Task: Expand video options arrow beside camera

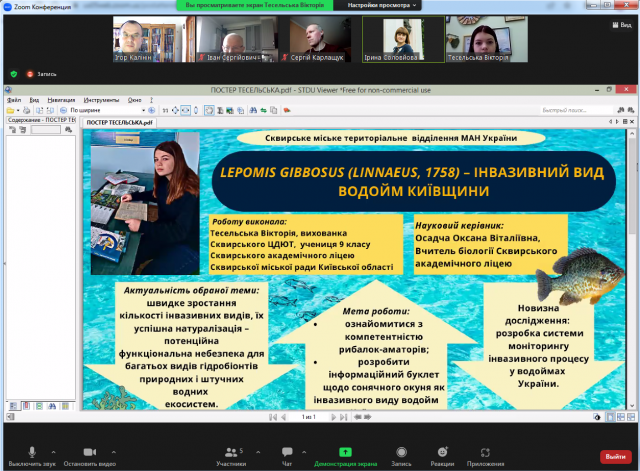Action: (114, 451)
